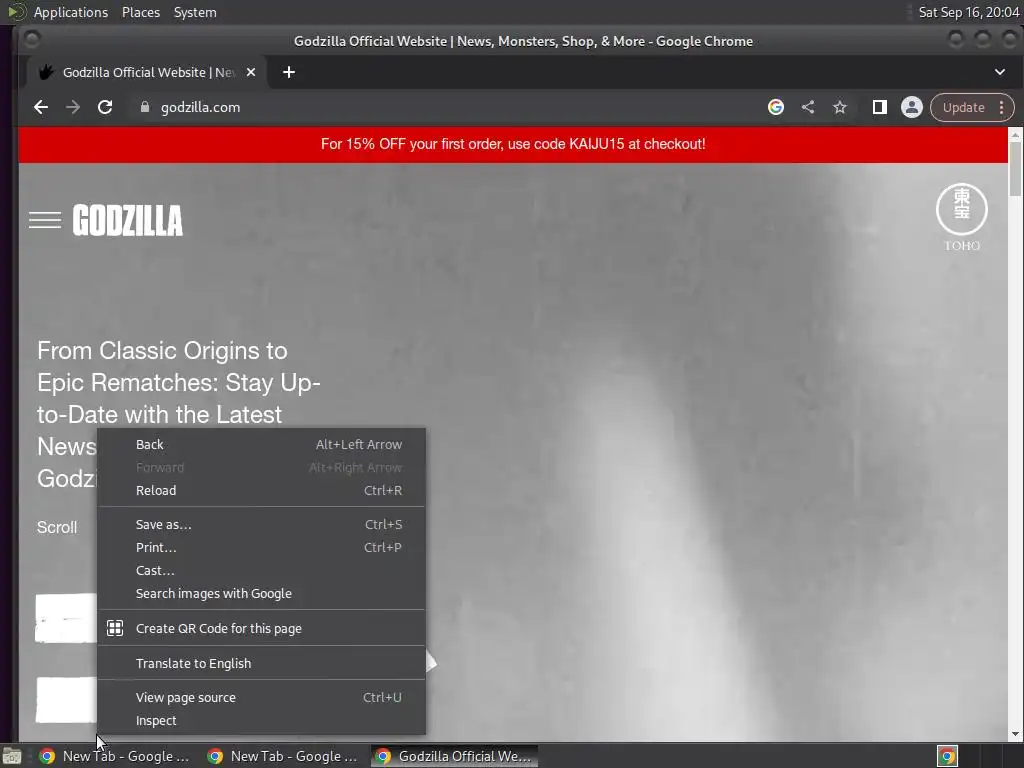
Task: Select the Godzilla Official Website tab
Action: tap(147, 72)
